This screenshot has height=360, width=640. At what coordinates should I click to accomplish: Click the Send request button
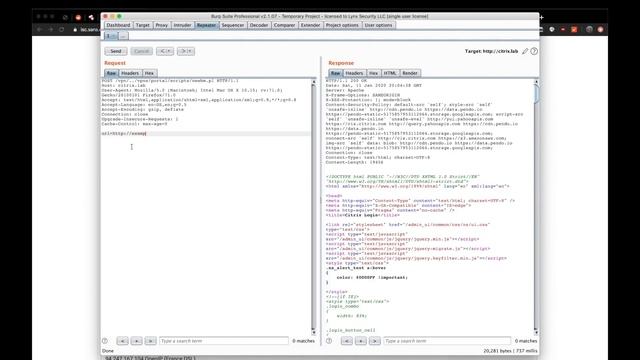pyautogui.click(x=116, y=51)
